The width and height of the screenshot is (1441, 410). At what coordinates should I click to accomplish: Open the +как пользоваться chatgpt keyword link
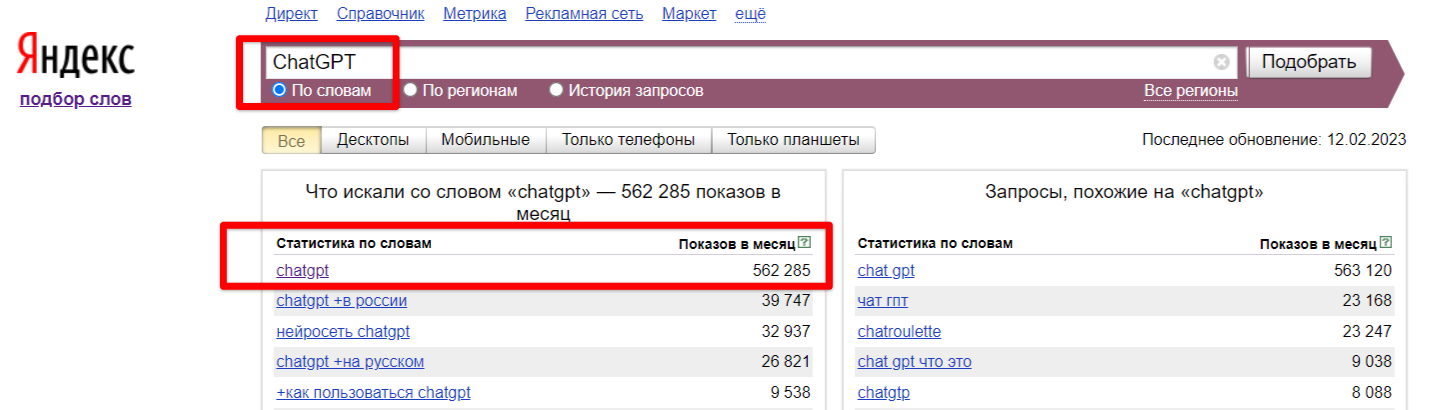(373, 392)
